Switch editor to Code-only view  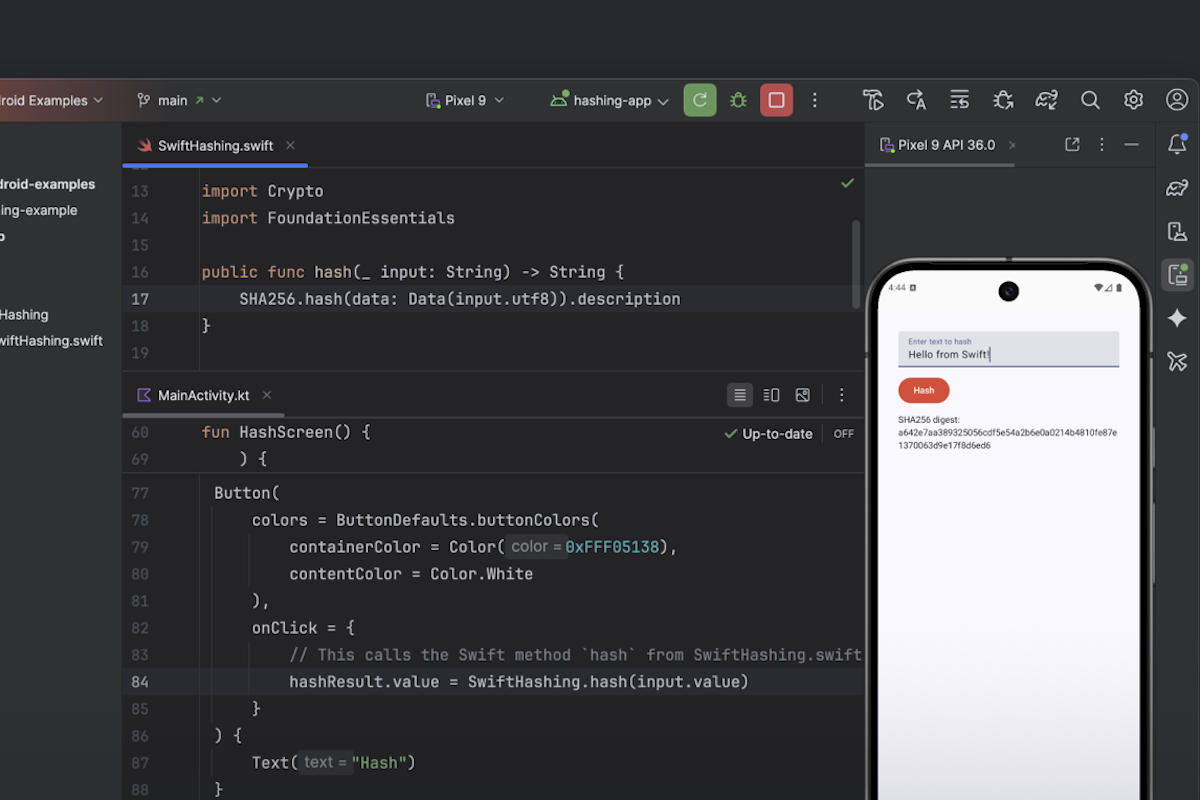coord(739,395)
